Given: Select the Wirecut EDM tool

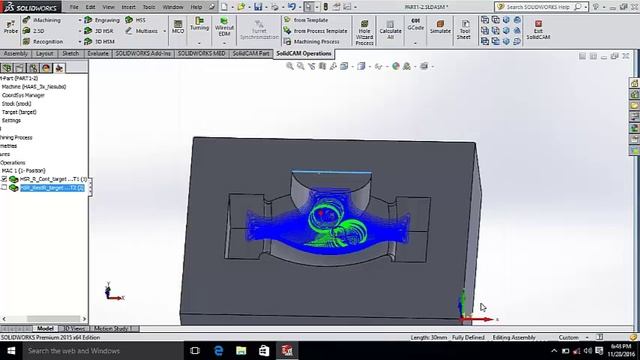Looking at the screenshot, I should tap(224, 27).
